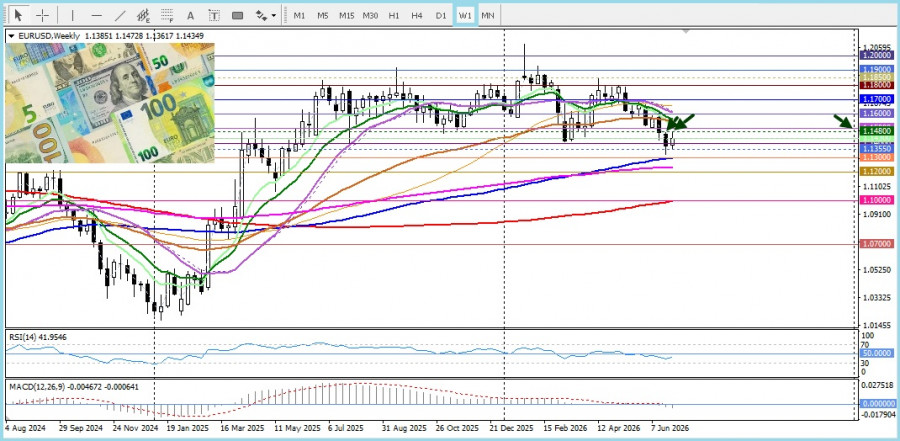Select the trendline drawing tool
The width and height of the screenshot is (900, 441).
[x=120, y=16]
